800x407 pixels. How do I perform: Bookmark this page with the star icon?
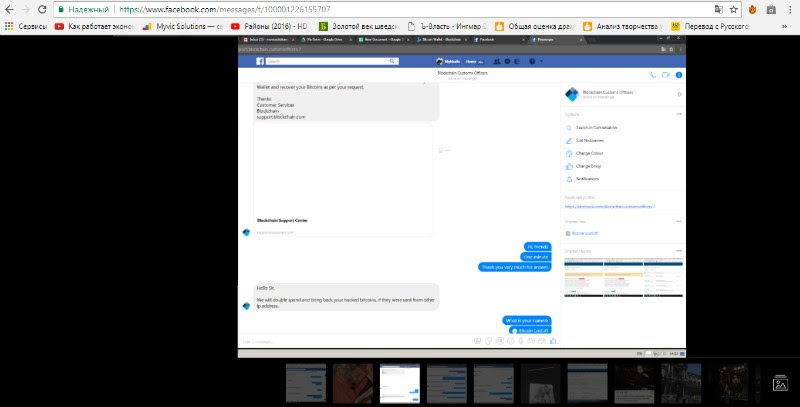(x=734, y=9)
